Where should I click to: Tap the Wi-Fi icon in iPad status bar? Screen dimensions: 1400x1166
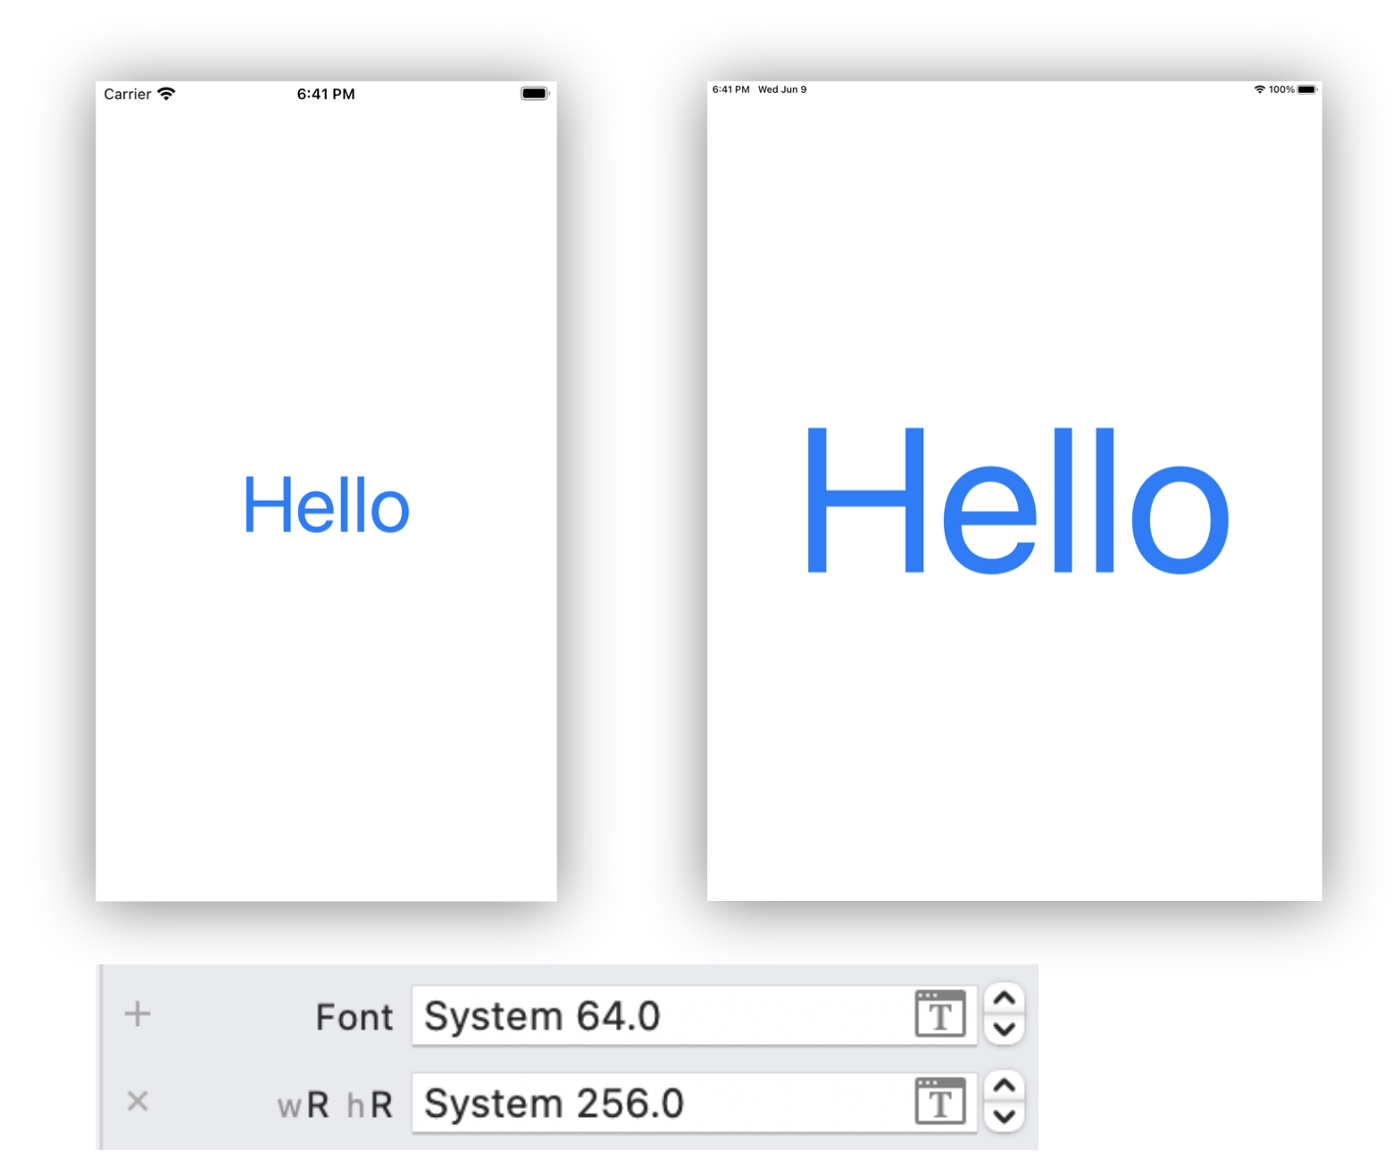[1259, 89]
